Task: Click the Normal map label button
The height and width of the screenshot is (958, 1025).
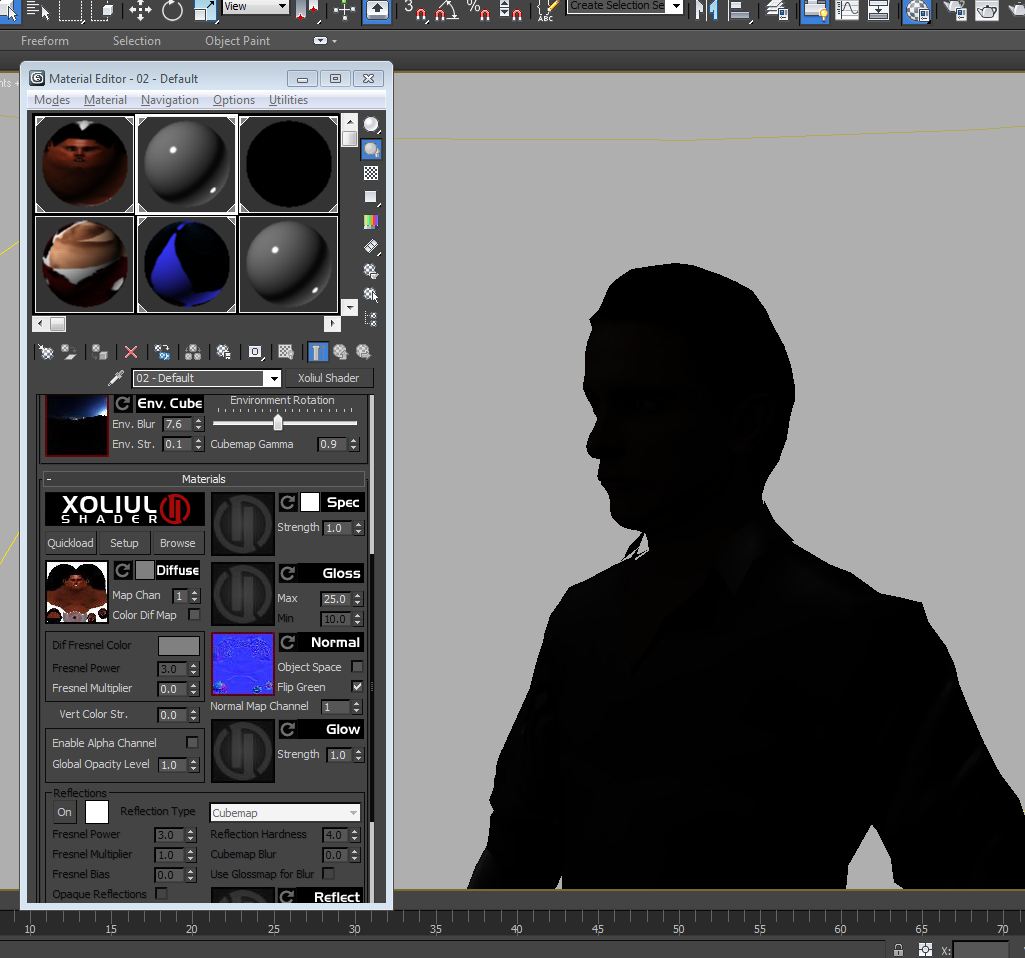Action: pos(330,642)
